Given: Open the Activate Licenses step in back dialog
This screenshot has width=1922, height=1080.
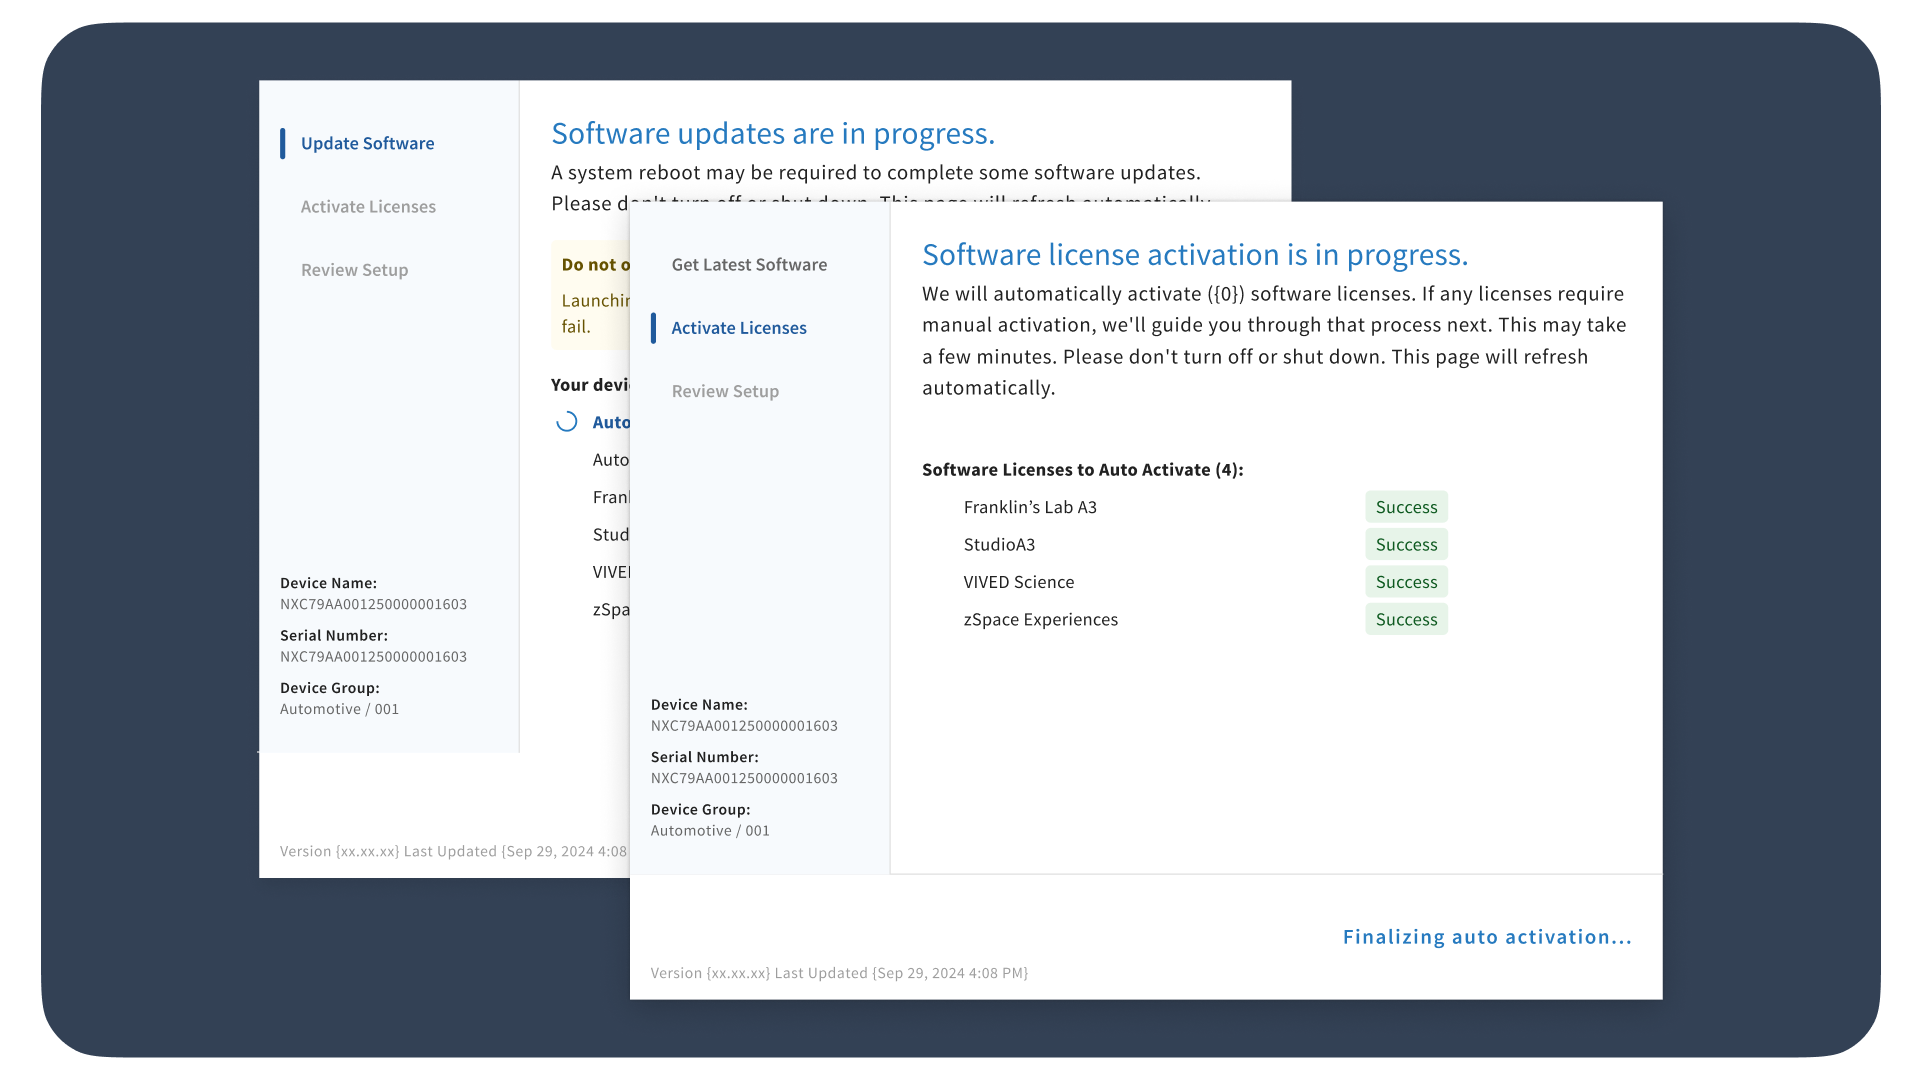Looking at the screenshot, I should (368, 206).
